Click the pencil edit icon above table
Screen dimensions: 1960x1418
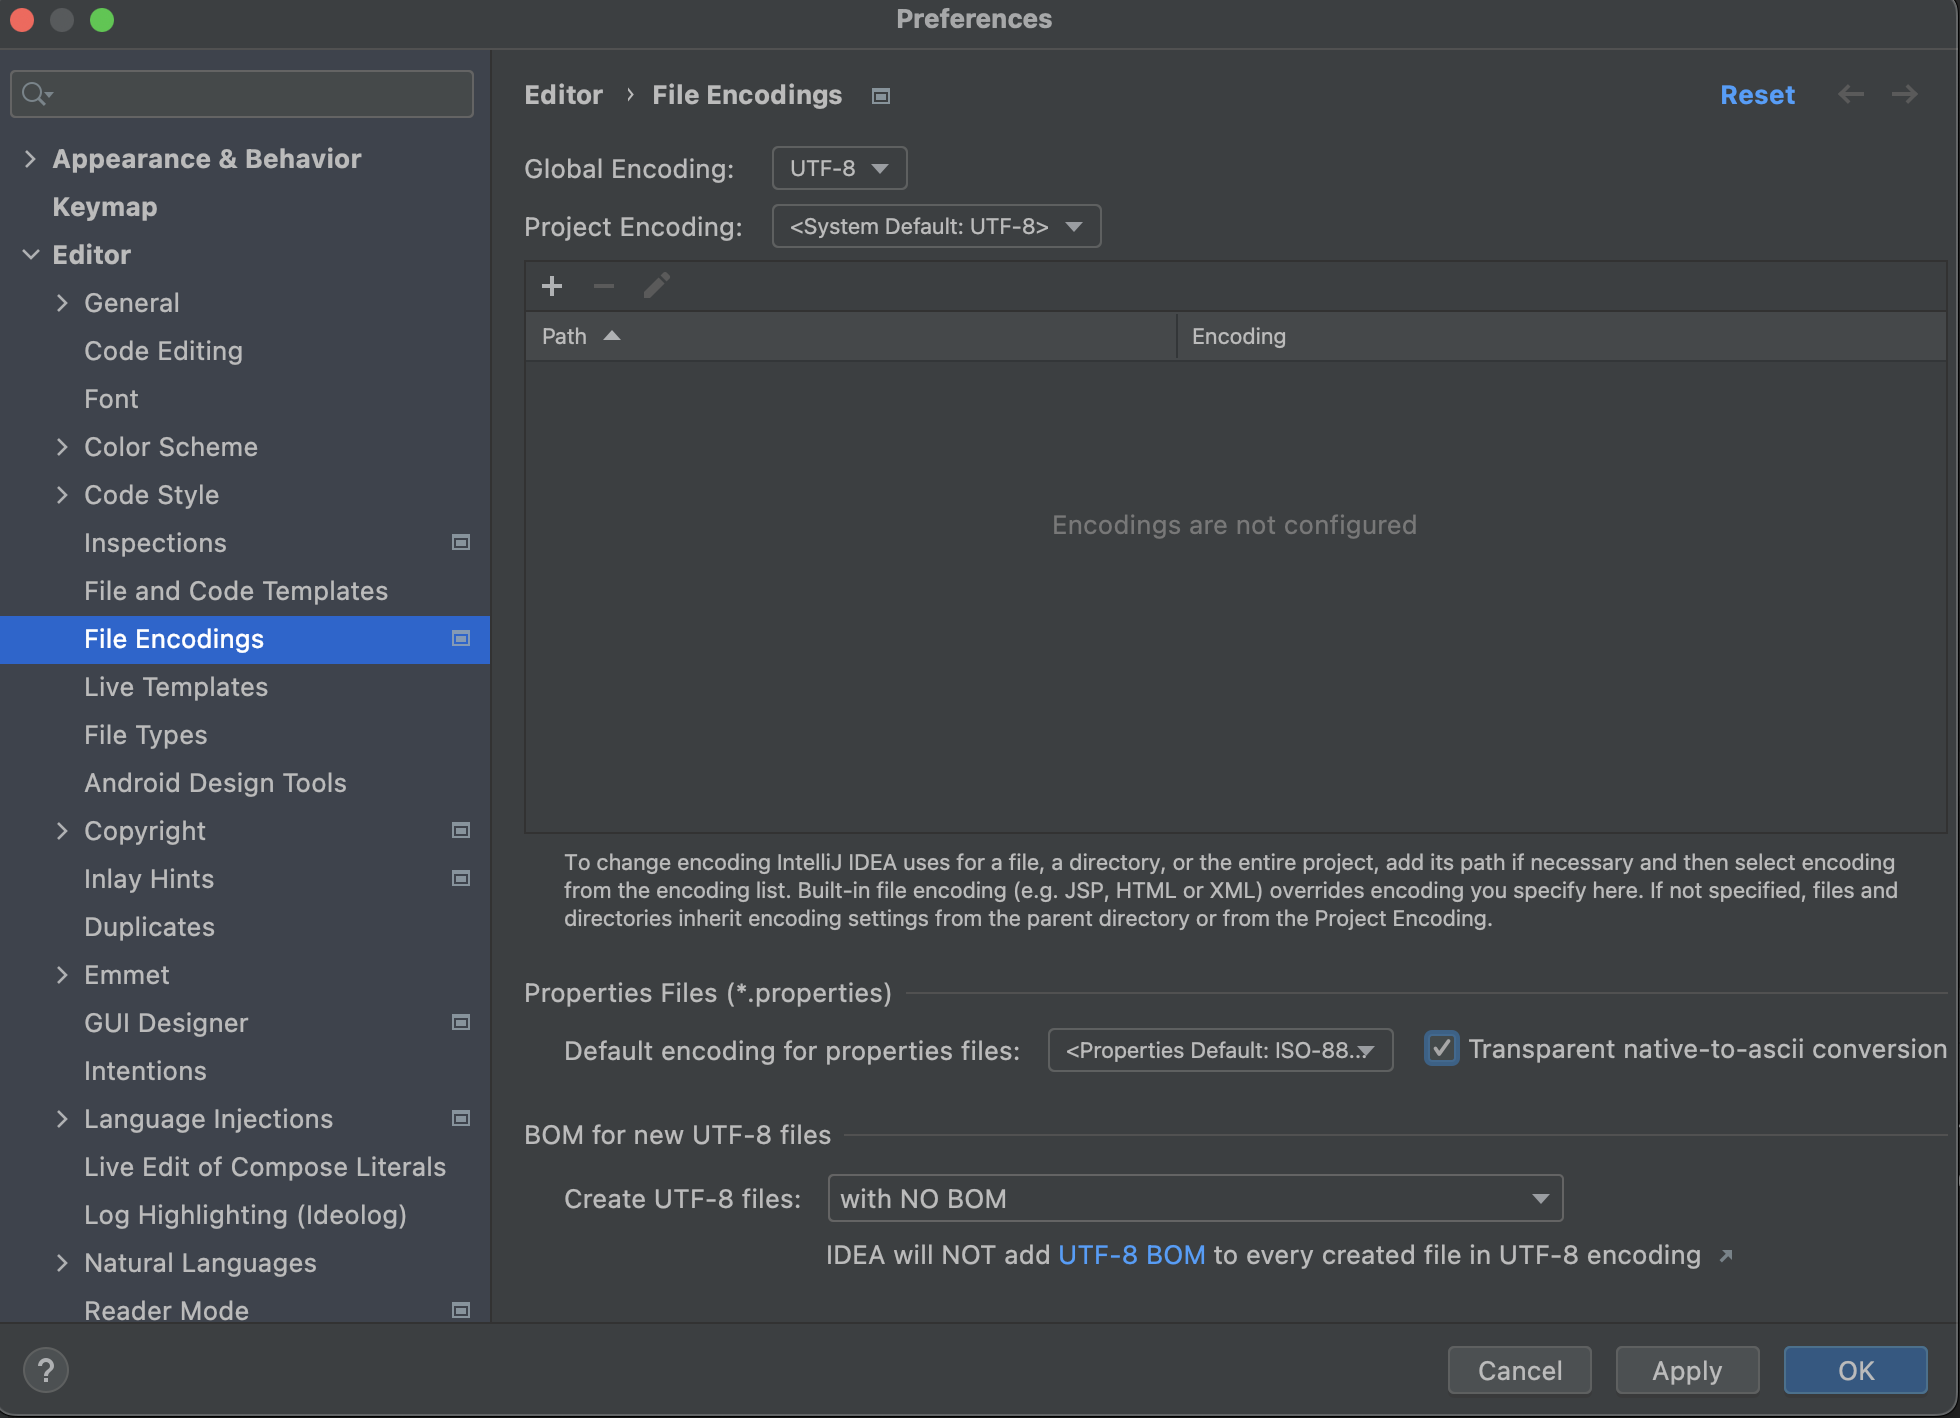(x=656, y=287)
